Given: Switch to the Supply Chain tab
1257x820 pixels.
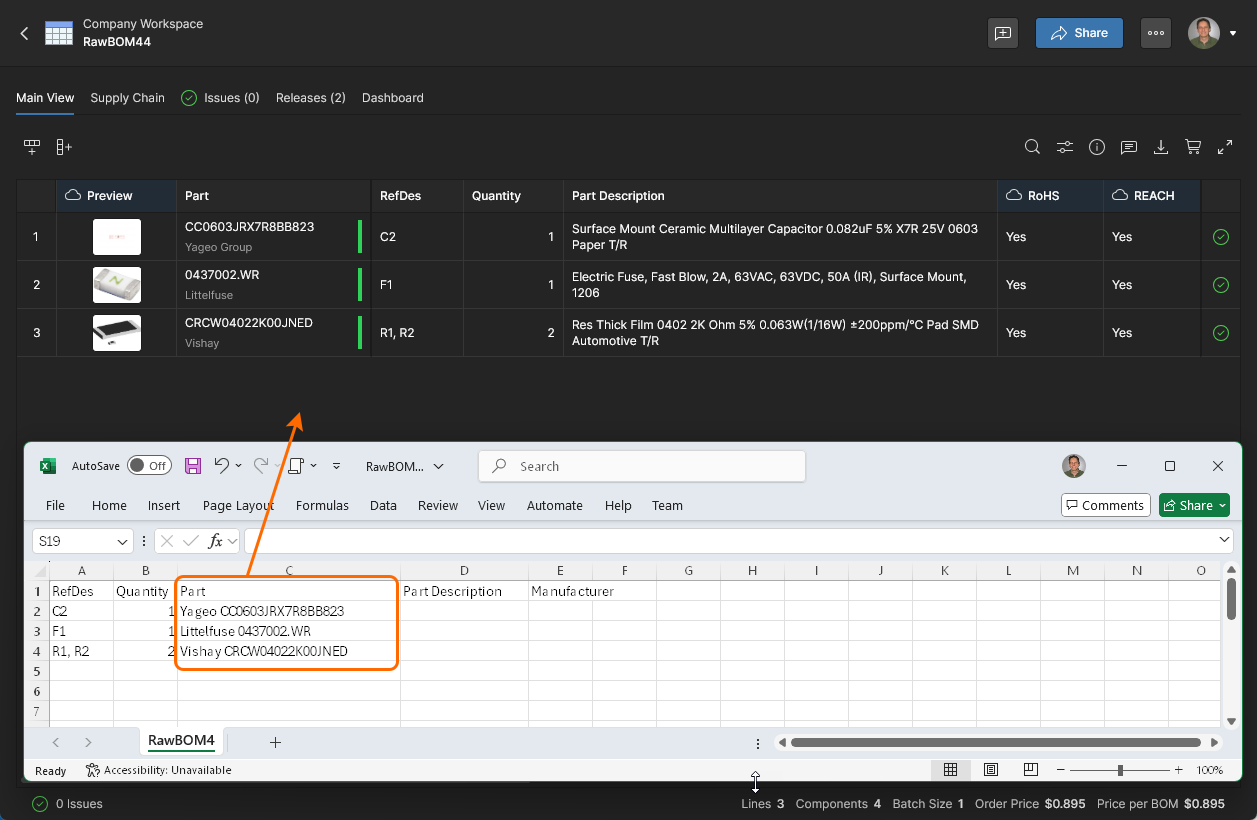Looking at the screenshot, I should (127, 98).
